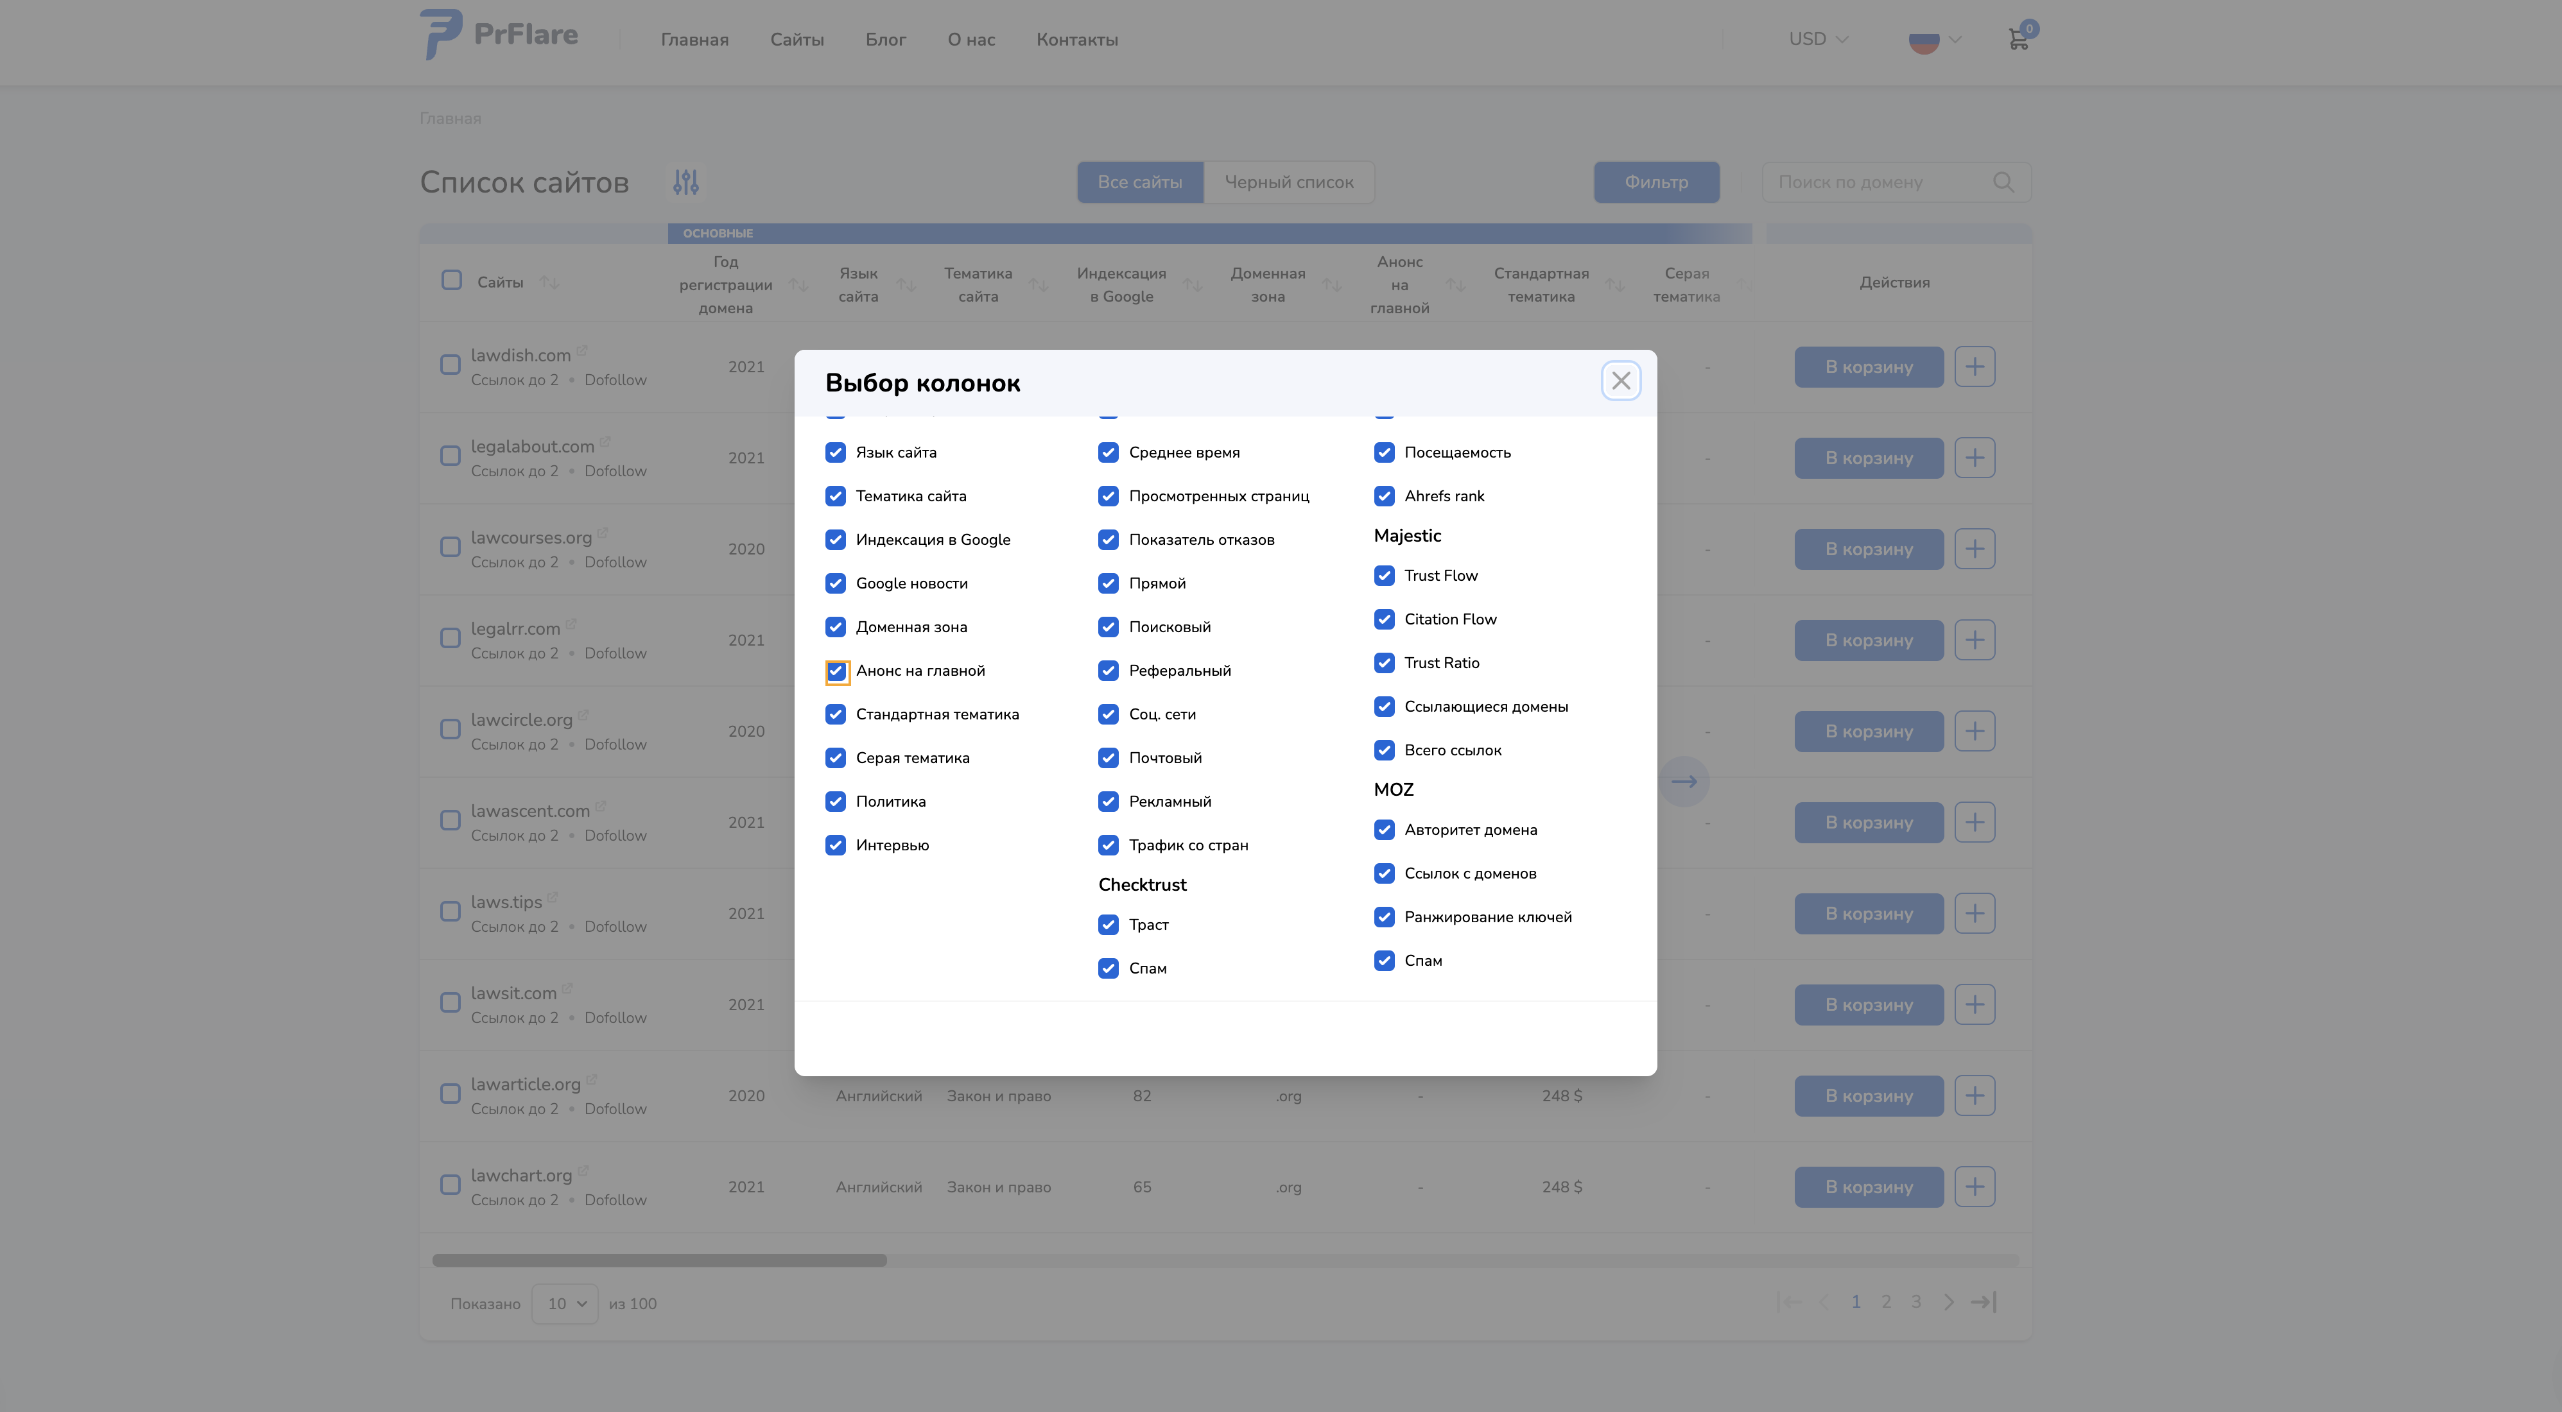Click plus icon for lawsit.com row
The height and width of the screenshot is (1412, 2562).
tap(1974, 1004)
